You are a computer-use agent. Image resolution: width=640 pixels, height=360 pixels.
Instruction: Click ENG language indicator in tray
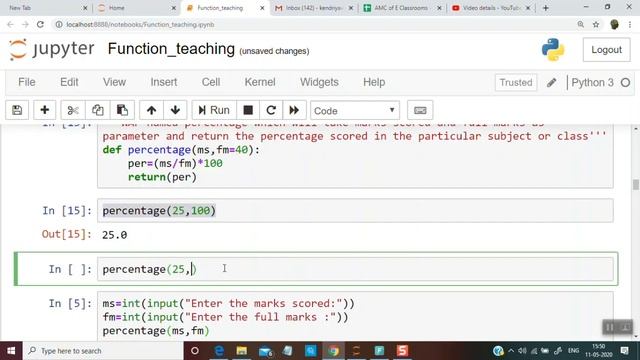pyautogui.click(x=573, y=351)
